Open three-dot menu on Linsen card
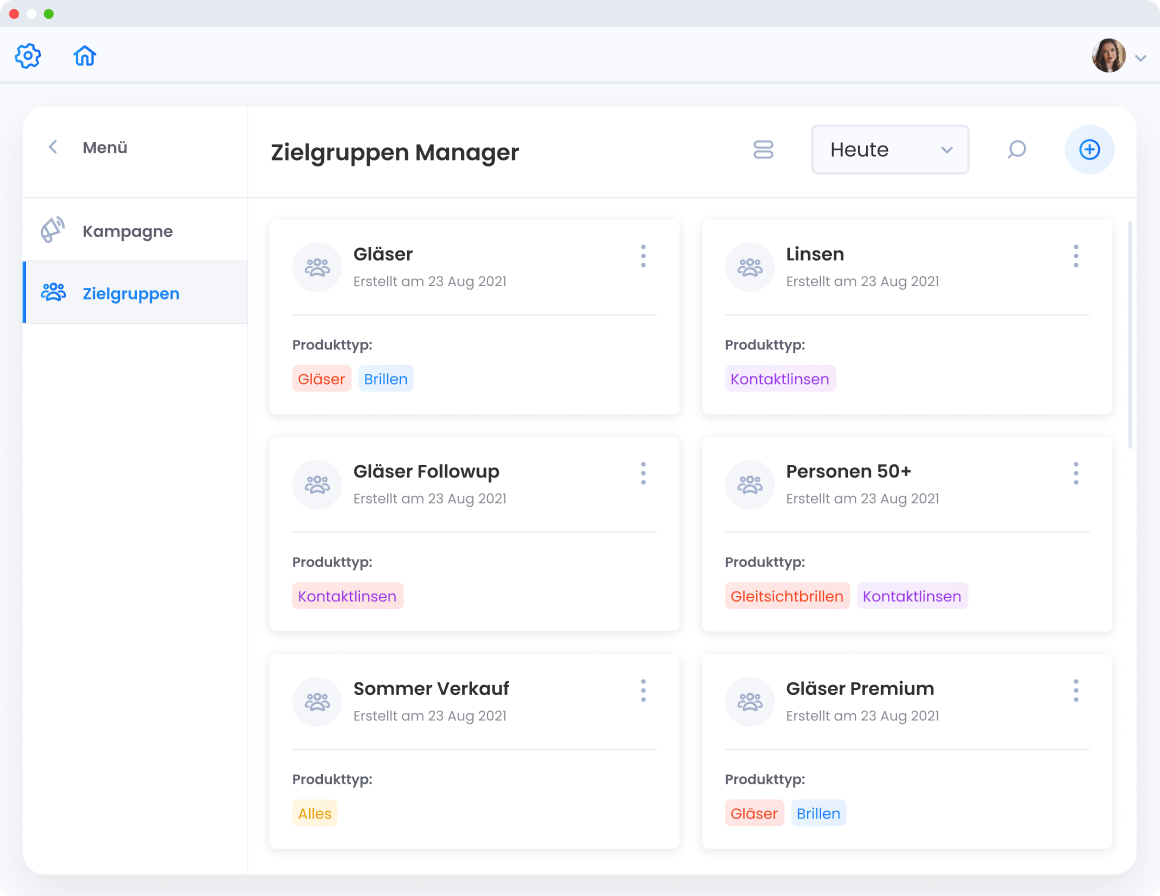Viewport: 1160px width, 896px height. (1075, 256)
